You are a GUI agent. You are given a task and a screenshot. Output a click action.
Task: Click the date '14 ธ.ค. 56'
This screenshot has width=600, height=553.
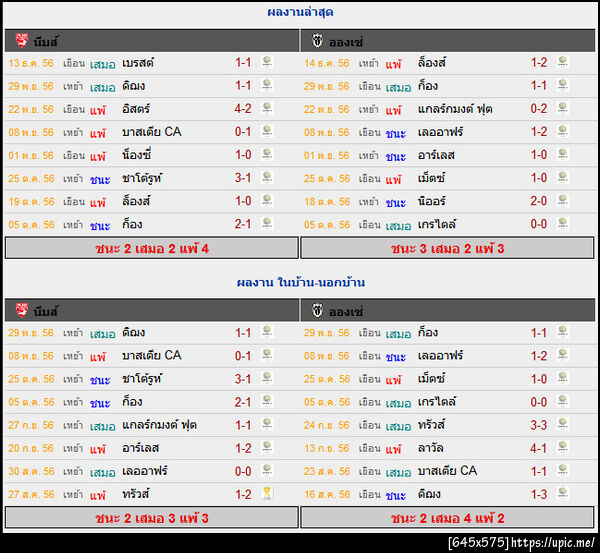click(326, 63)
